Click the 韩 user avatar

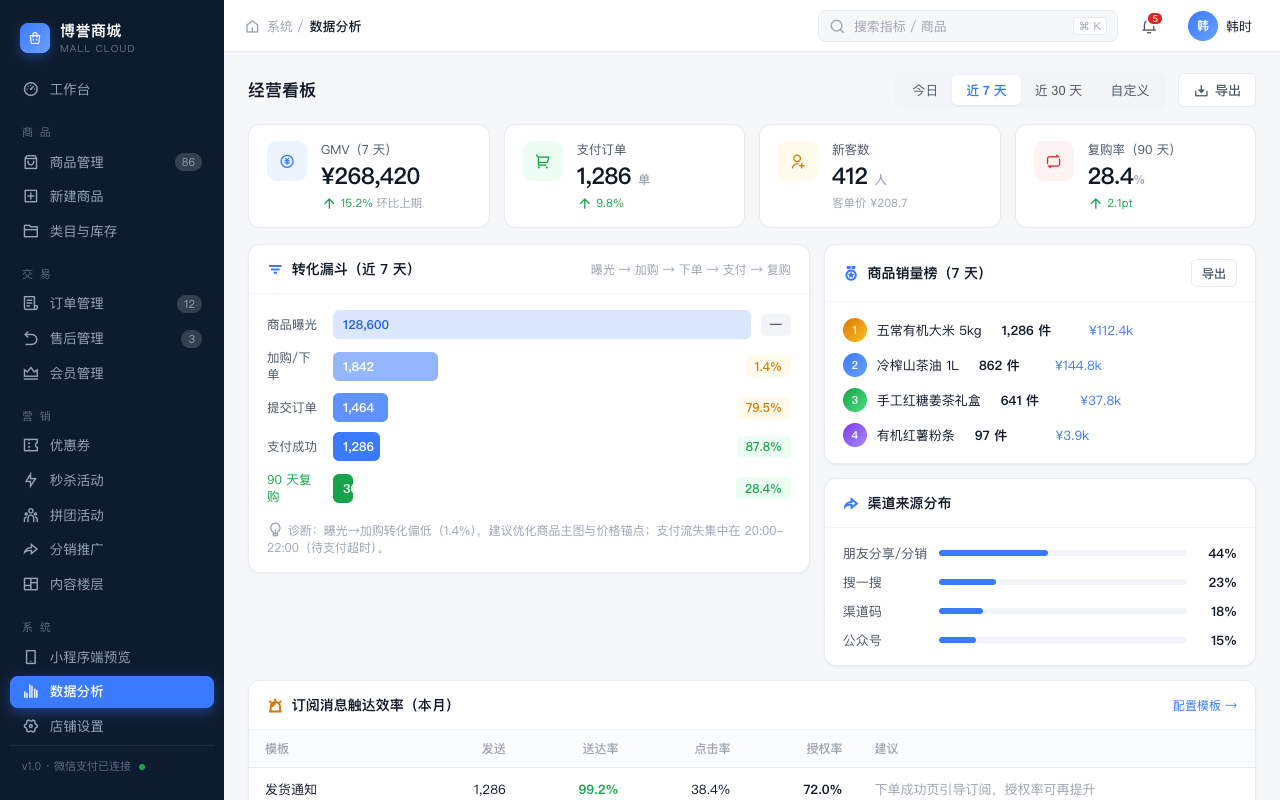tap(1203, 26)
